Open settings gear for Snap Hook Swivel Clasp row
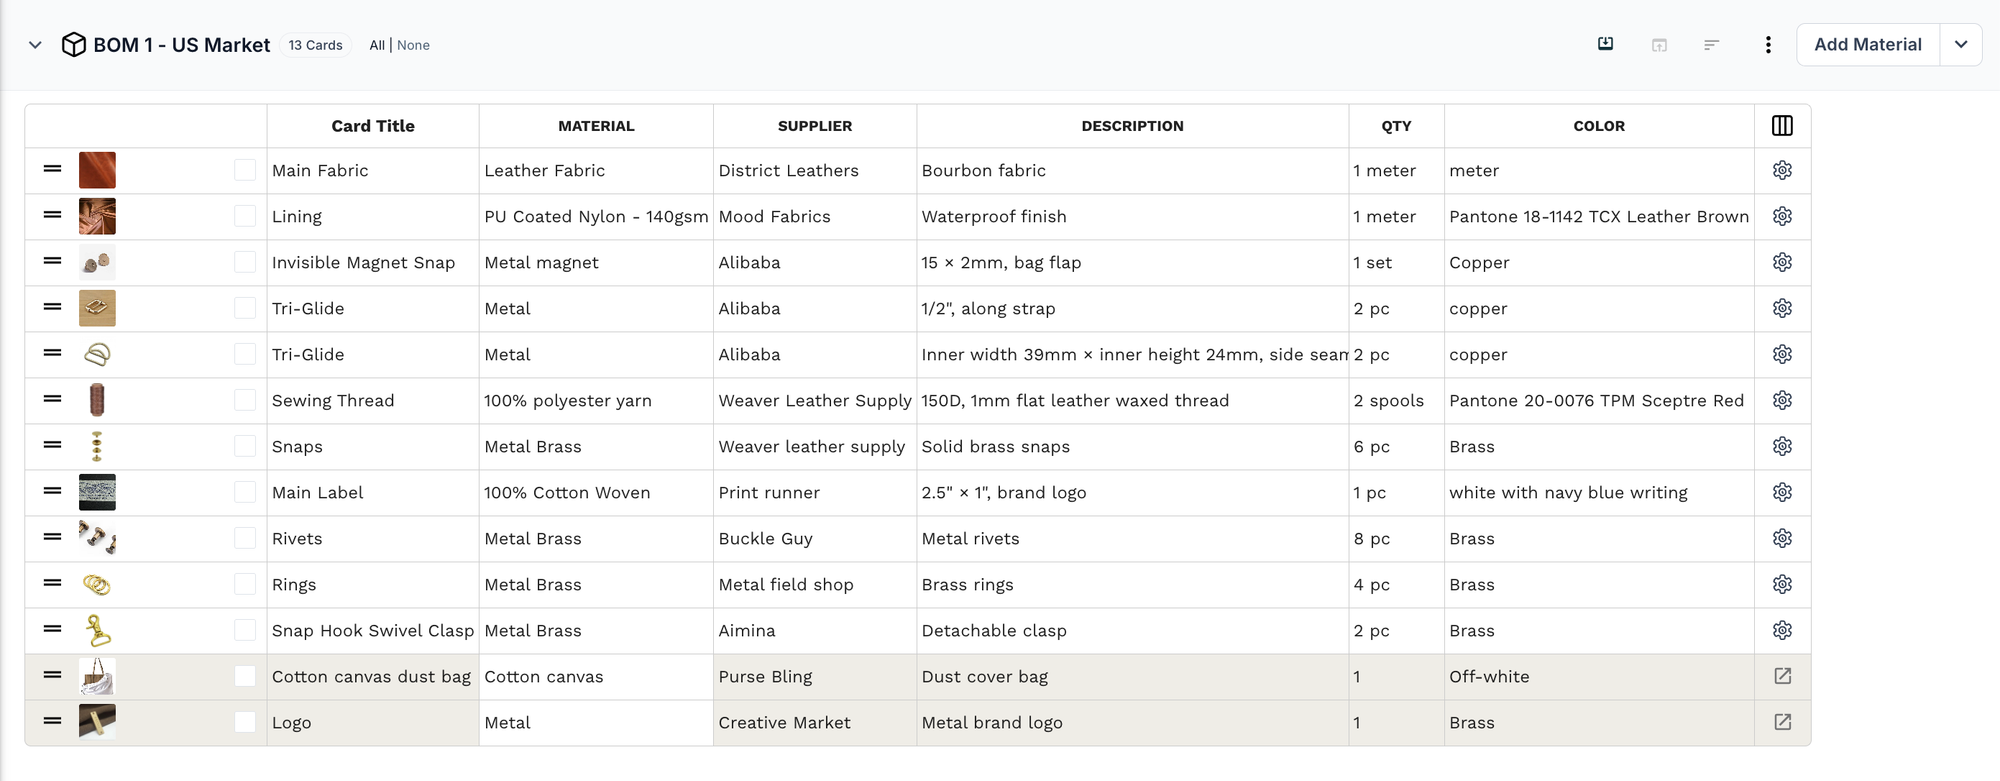The height and width of the screenshot is (781, 2000). coord(1782,630)
